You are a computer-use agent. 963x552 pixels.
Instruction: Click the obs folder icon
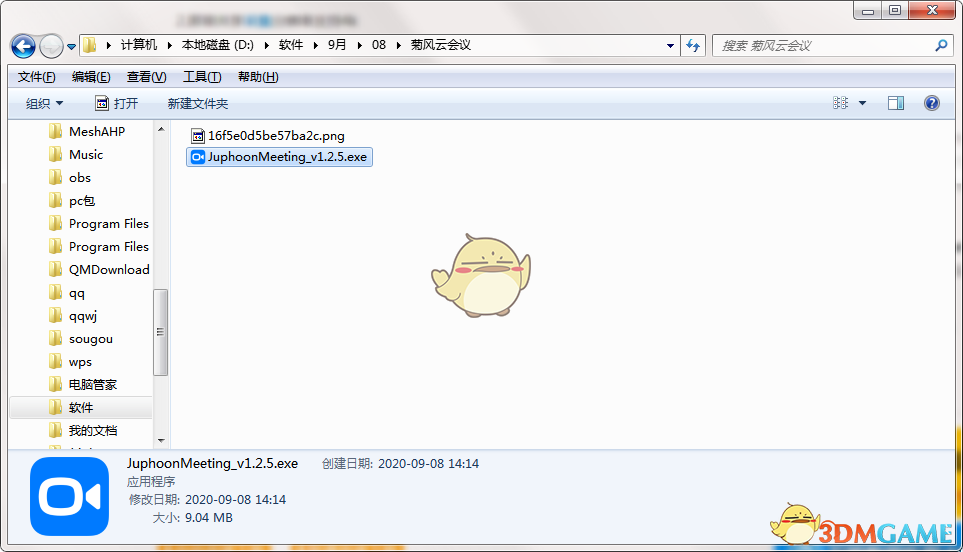(x=55, y=177)
